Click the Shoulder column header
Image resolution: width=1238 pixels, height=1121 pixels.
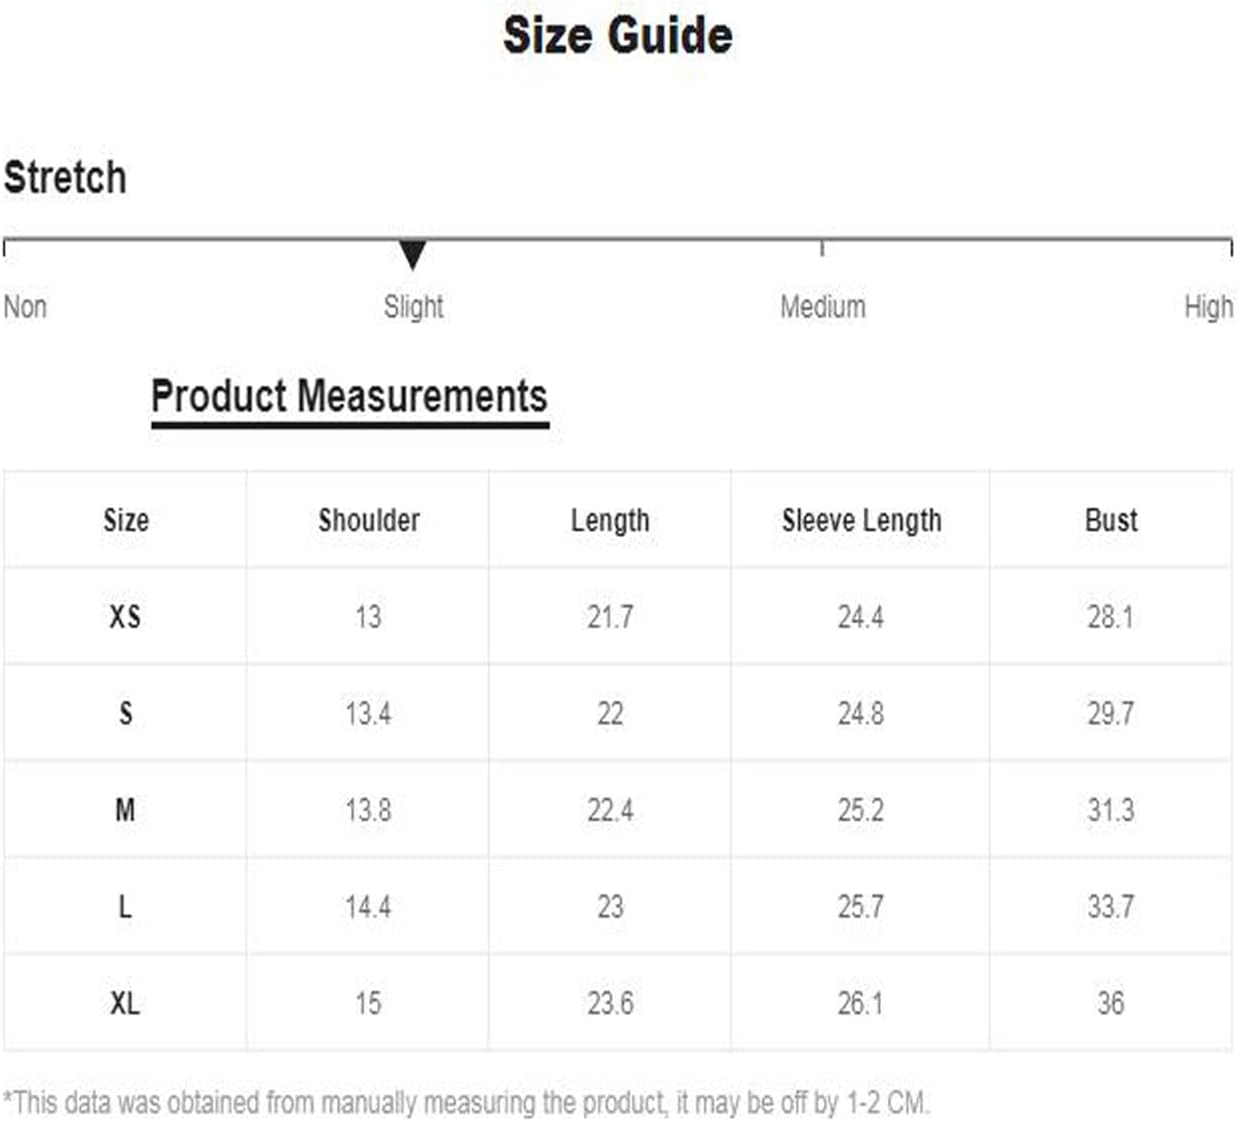pos(369,520)
